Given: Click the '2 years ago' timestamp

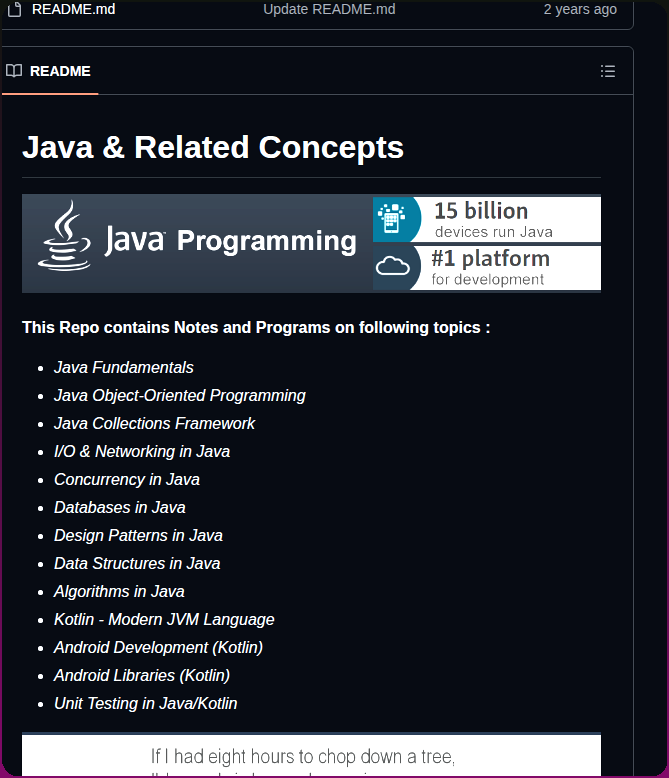Looking at the screenshot, I should (580, 9).
